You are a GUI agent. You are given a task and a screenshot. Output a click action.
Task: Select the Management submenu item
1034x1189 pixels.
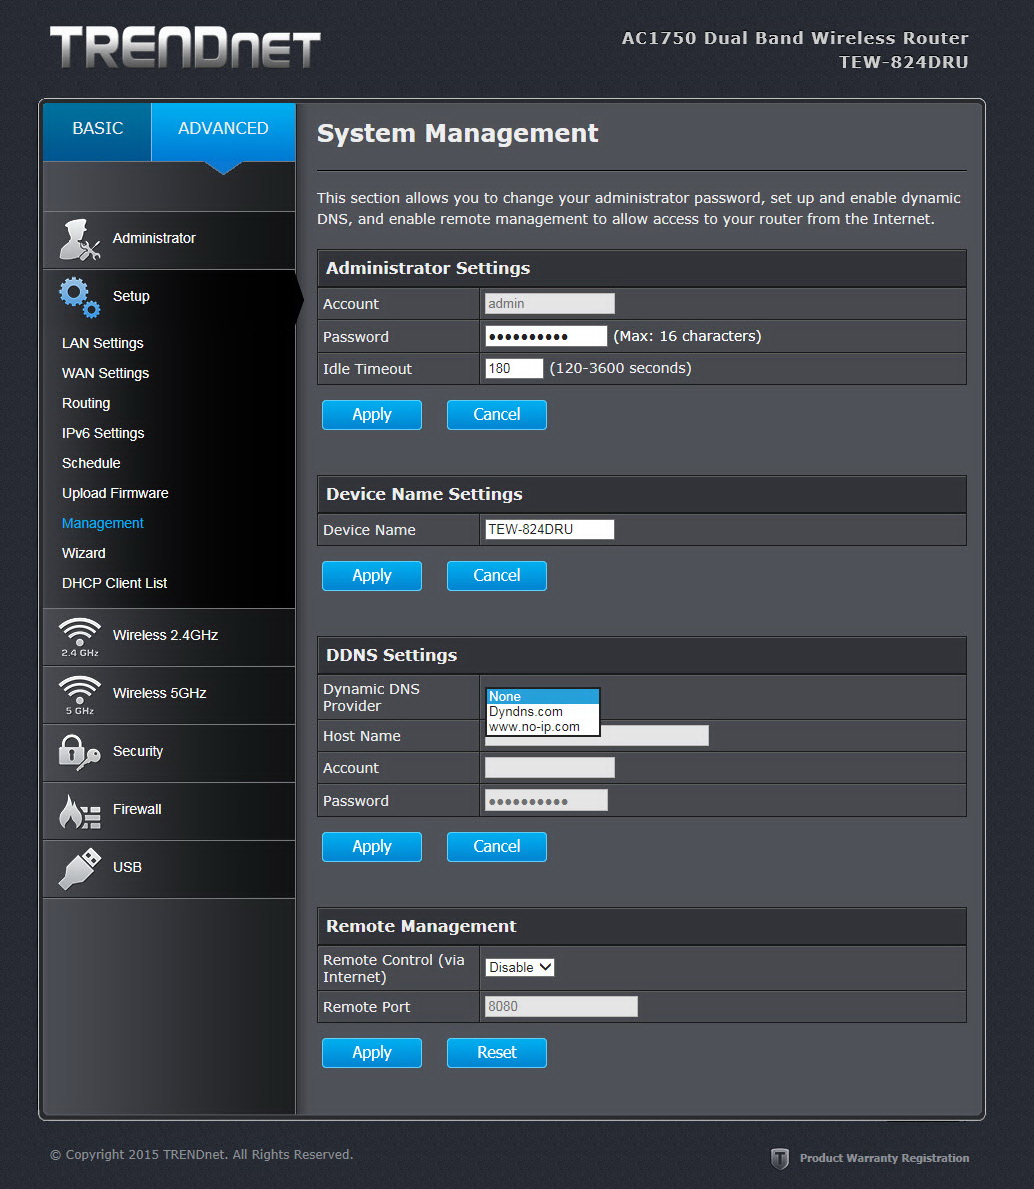coord(102,523)
